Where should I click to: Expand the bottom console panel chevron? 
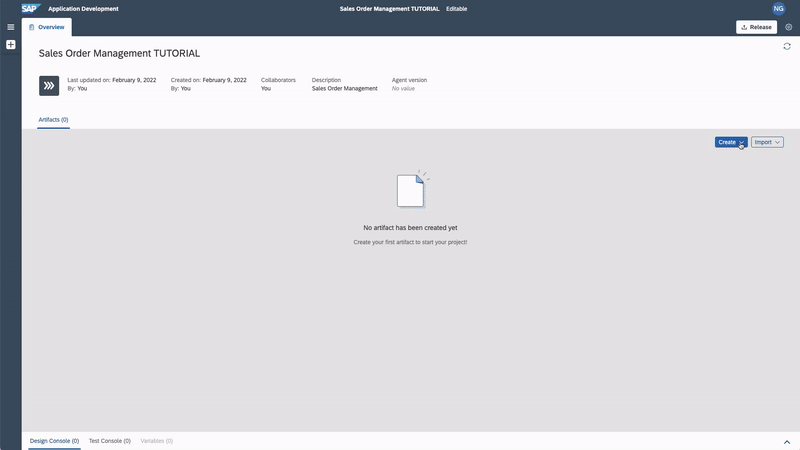tap(786, 441)
